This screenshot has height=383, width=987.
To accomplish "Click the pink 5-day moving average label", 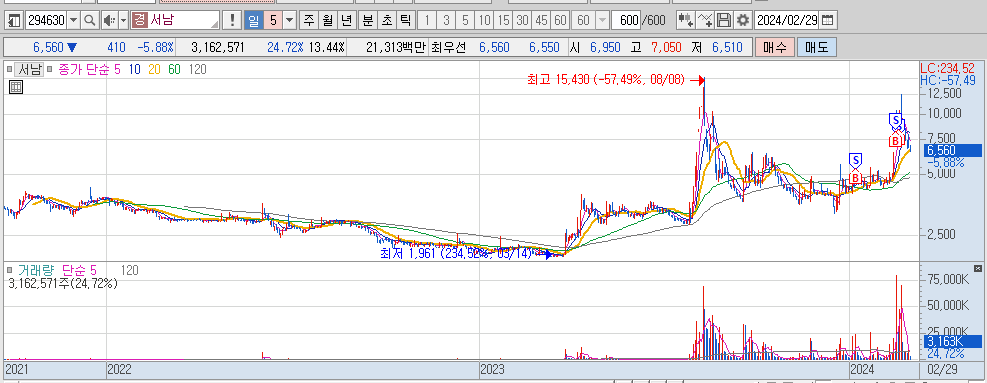I will 118,69.
